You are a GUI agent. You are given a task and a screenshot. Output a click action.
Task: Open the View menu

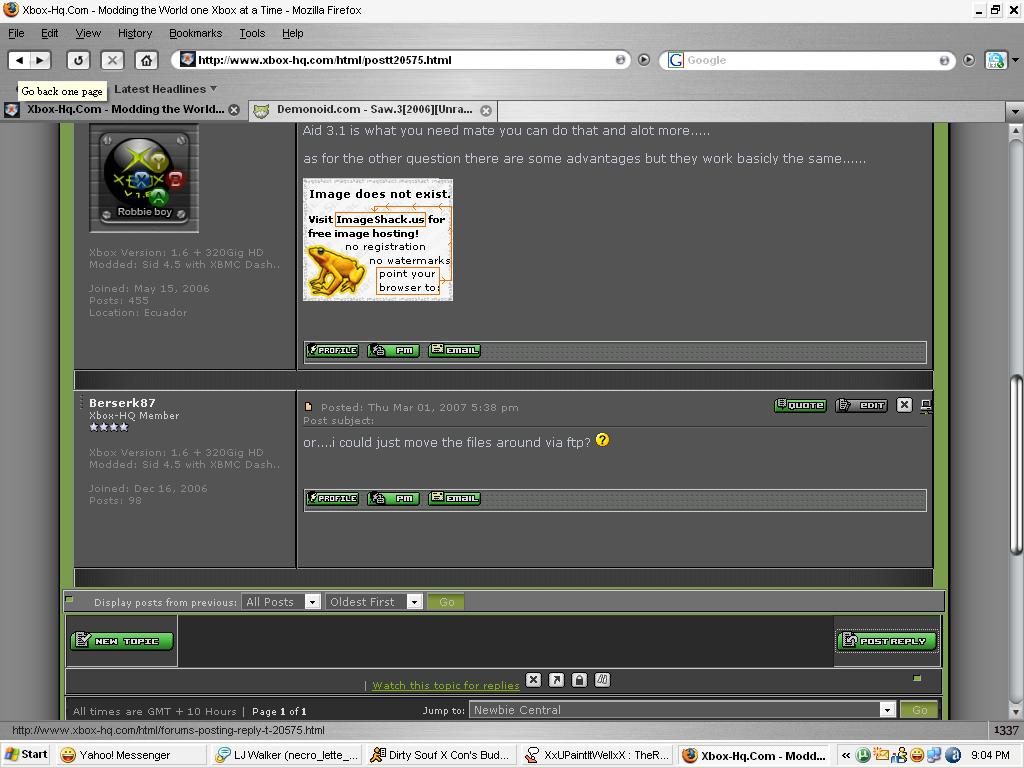click(x=88, y=33)
